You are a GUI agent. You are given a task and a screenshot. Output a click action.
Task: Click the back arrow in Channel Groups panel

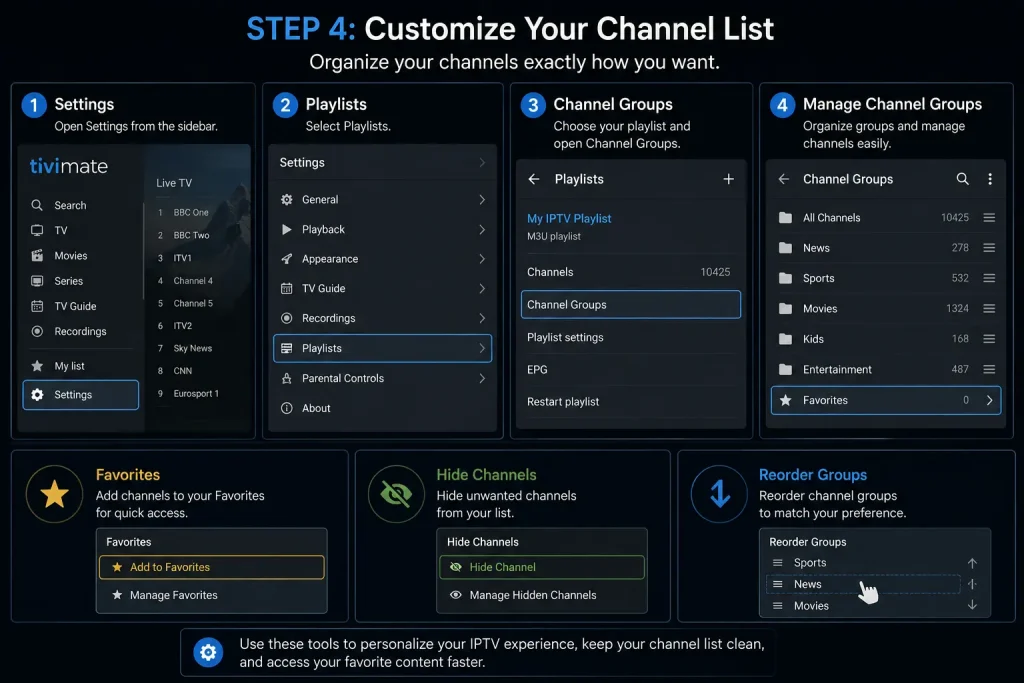coord(784,179)
